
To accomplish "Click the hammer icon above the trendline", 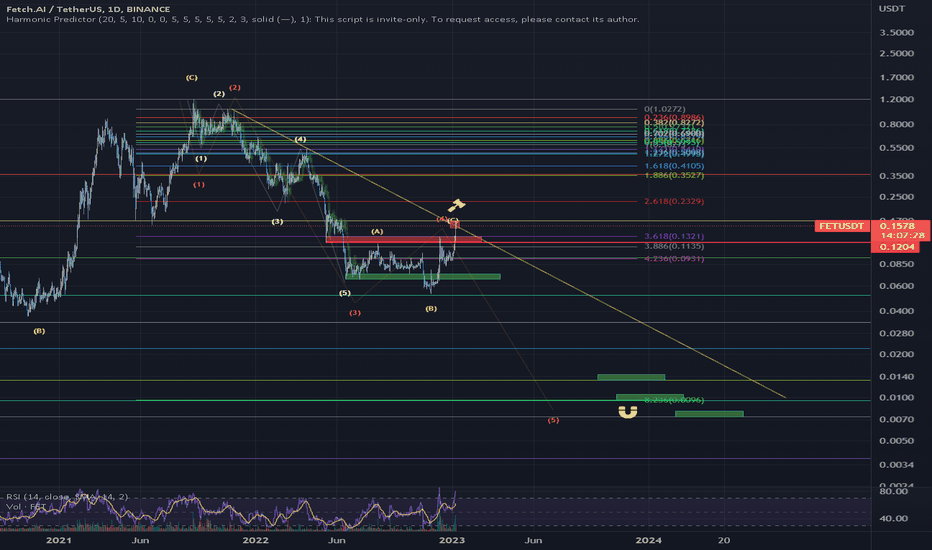I will point(456,205).
